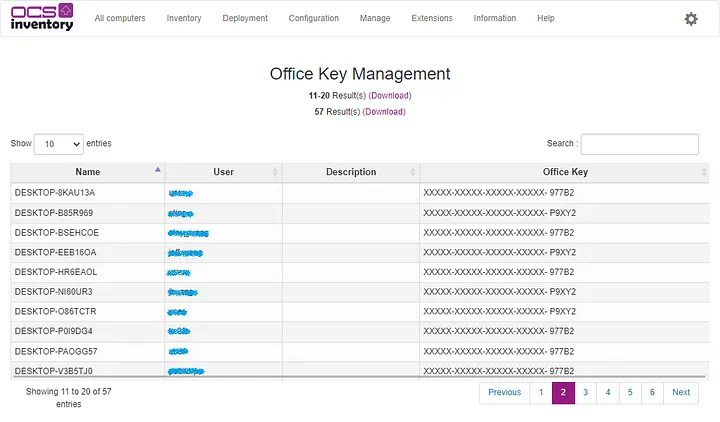Go to Next page
Viewport: 720px width, 422px height.
tap(681, 393)
